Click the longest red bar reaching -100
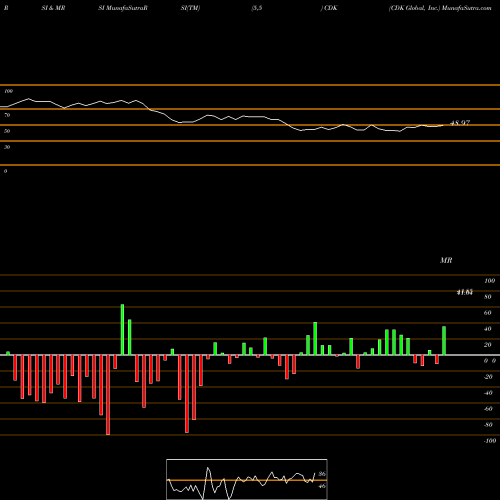 108,395
